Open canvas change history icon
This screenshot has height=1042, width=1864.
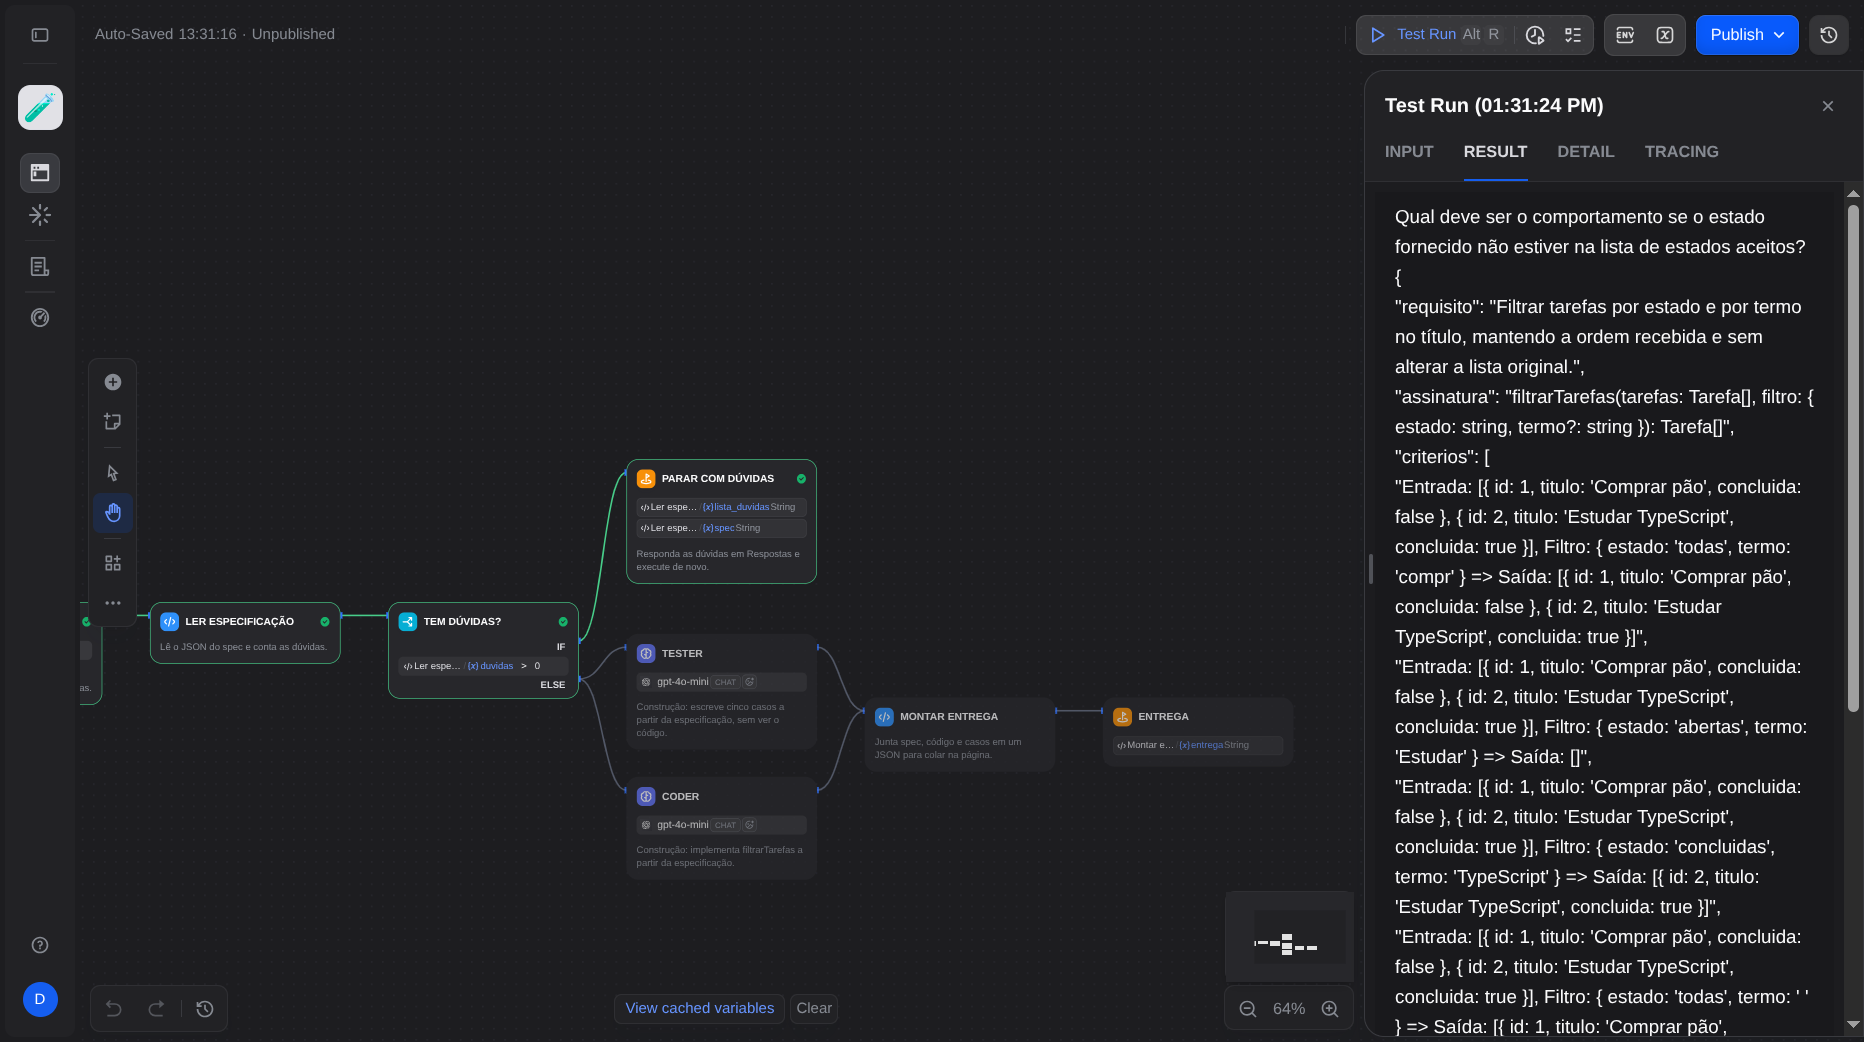point(205,1009)
